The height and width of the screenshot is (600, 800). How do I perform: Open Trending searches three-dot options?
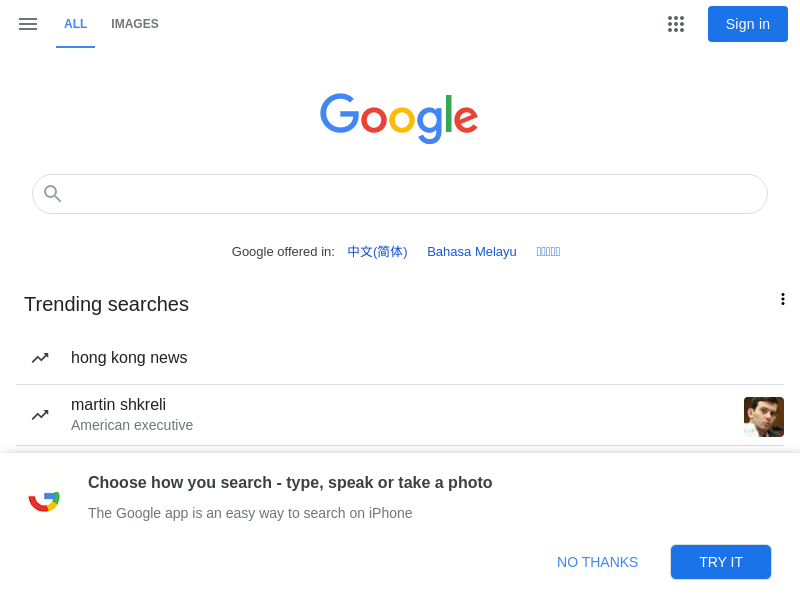coord(782,299)
